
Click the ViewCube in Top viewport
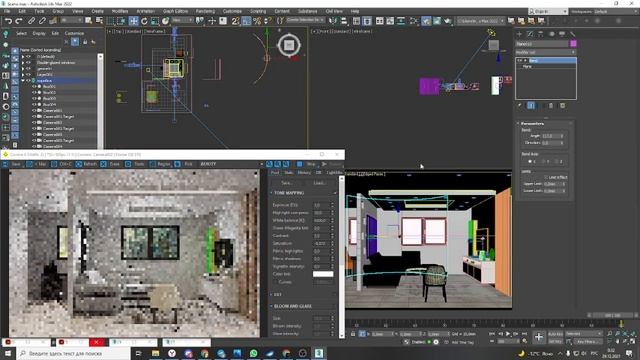(289, 45)
